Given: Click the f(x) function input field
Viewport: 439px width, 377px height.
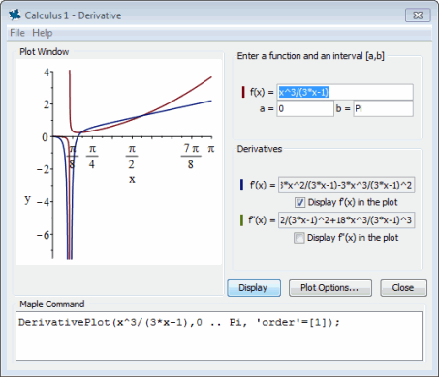Looking at the screenshot, I should pos(345,92).
